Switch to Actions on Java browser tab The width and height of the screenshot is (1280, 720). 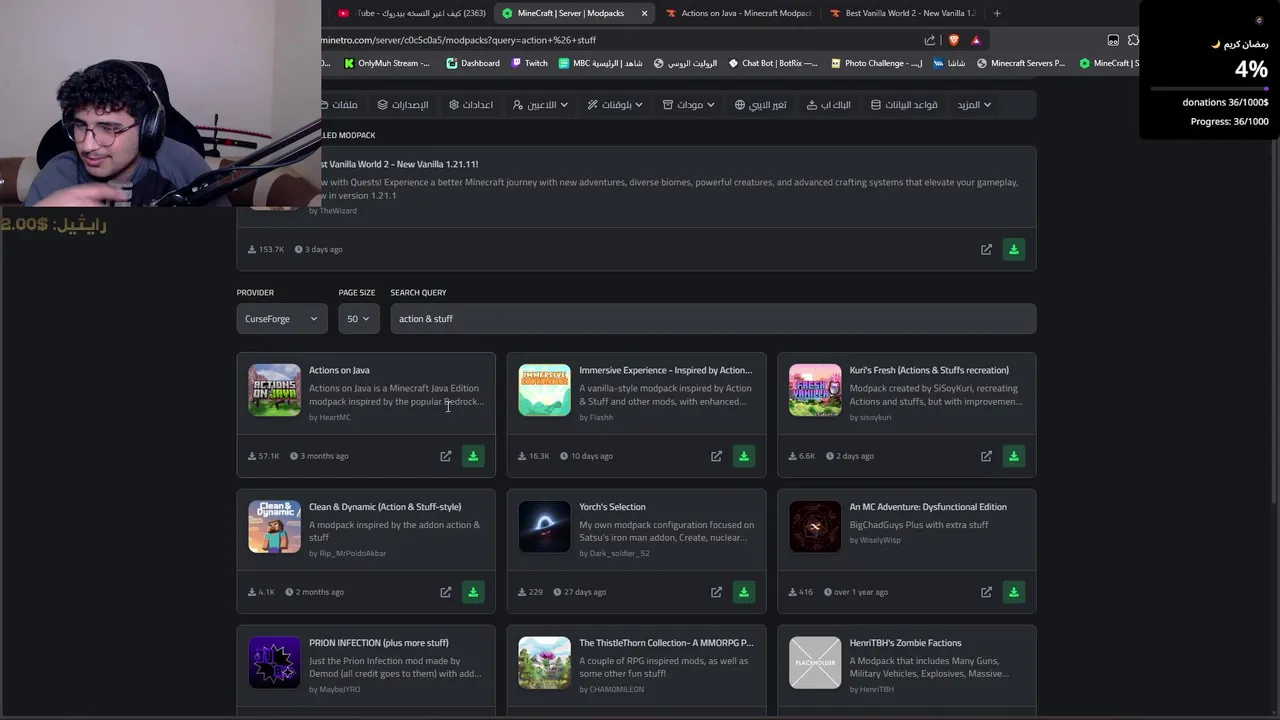(x=738, y=13)
